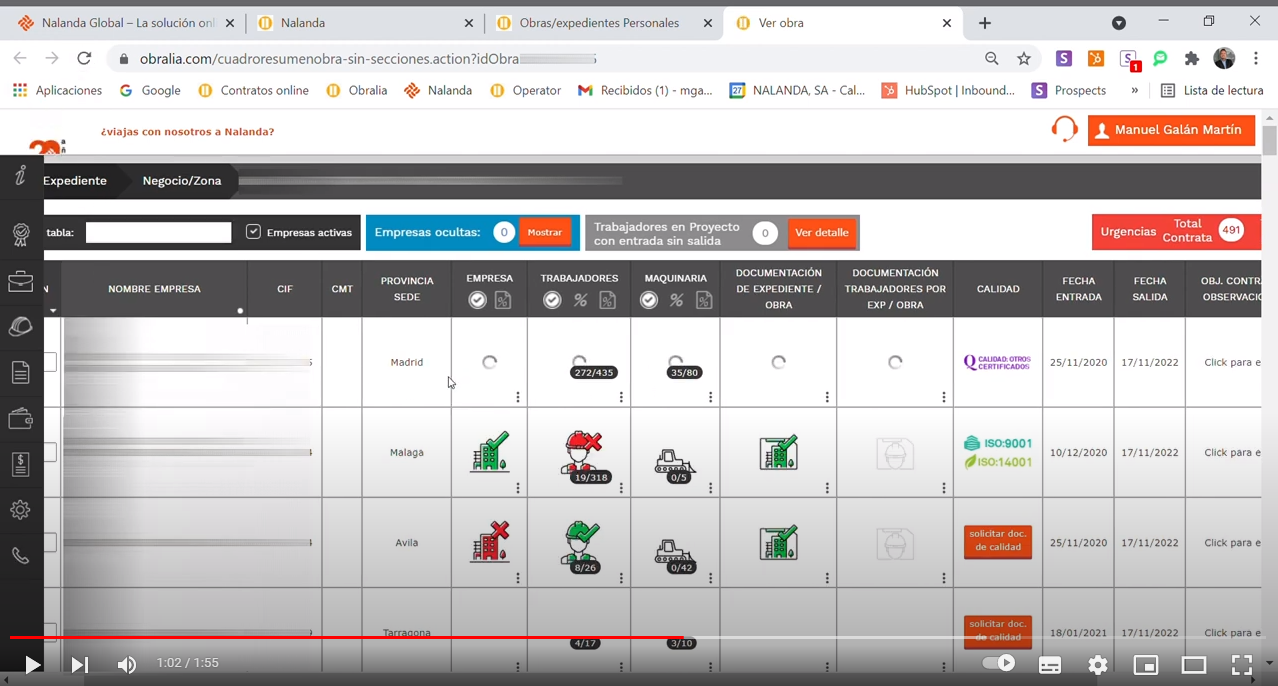Click the red video progress bar
The height and width of the screenshot is (686, 1278).
[x=340, y=637]
